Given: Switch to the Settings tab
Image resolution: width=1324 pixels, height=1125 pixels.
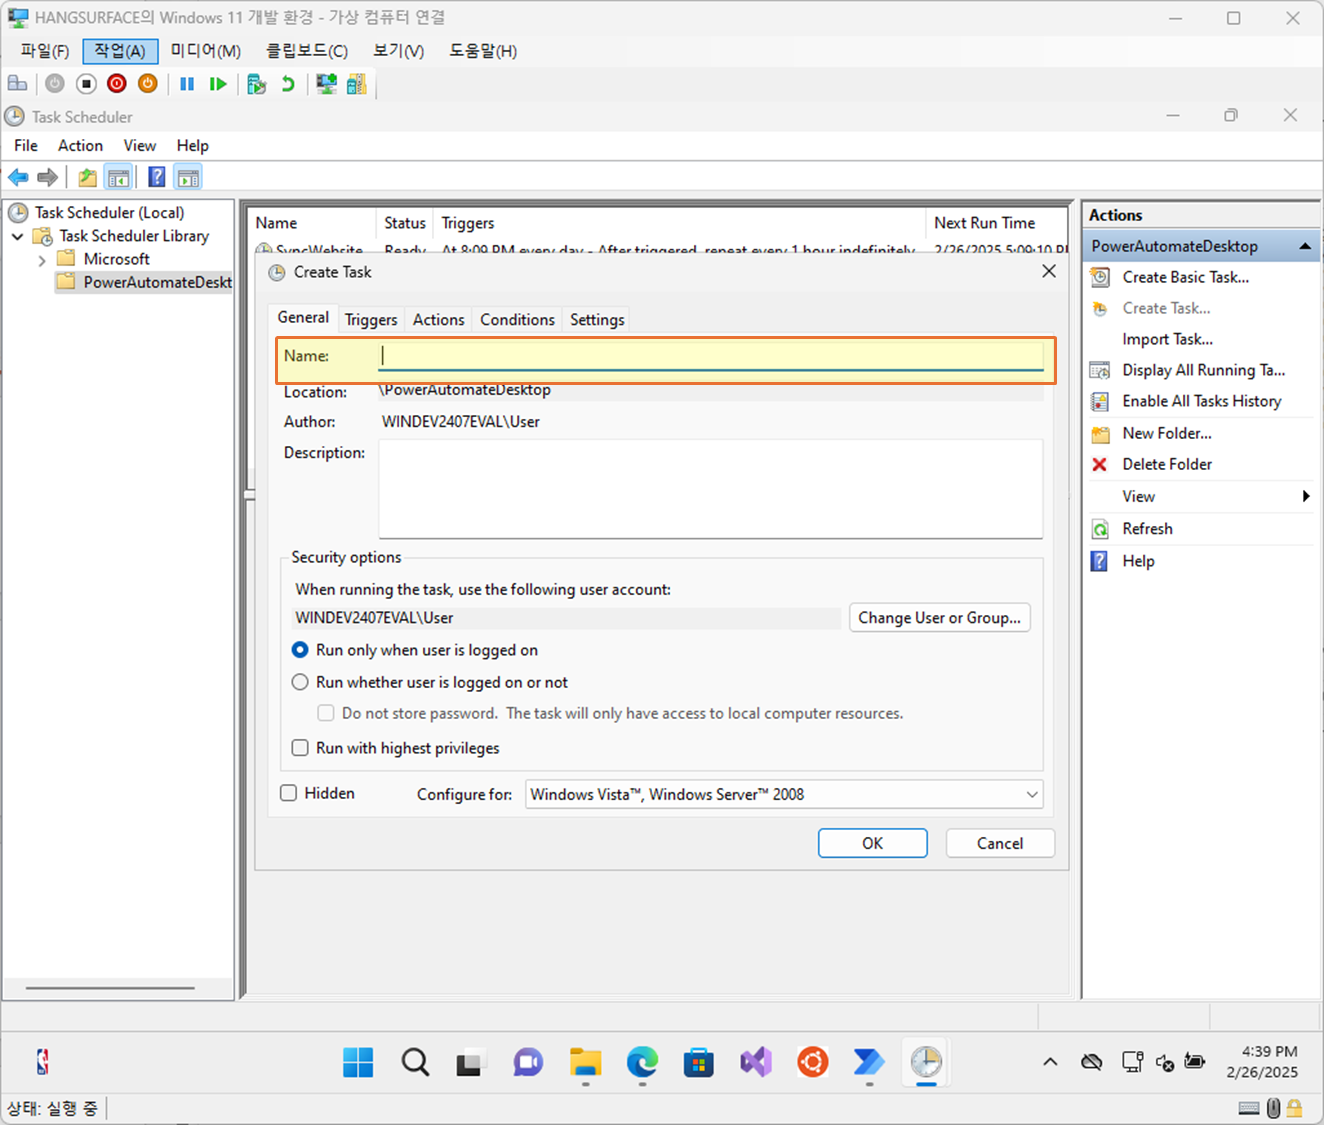Looking at the screenshot, I should [597, 320].
